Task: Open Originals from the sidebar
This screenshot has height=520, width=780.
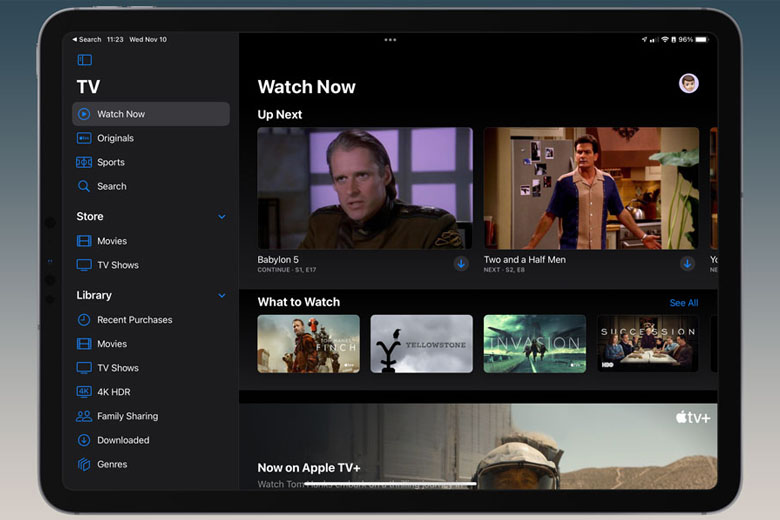Action: click(x=151, y=138)
